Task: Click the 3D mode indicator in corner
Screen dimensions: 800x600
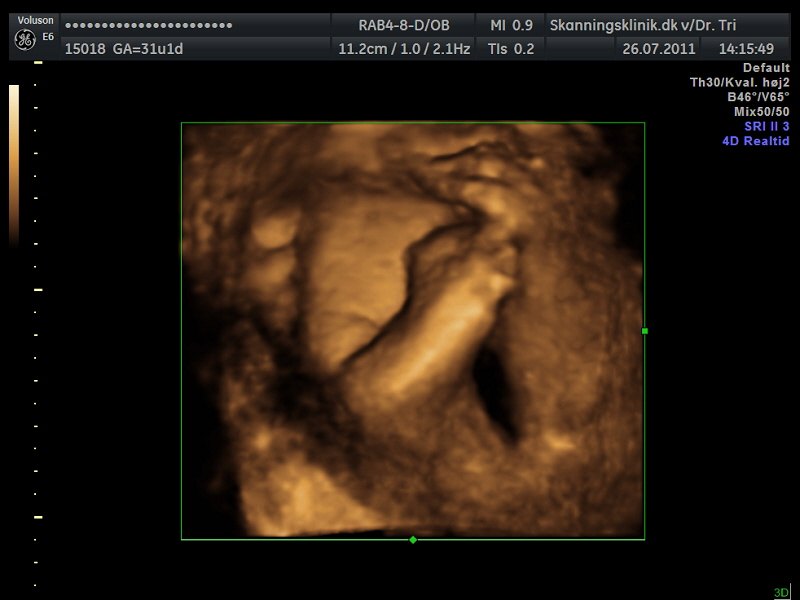Action: [781, 592]
